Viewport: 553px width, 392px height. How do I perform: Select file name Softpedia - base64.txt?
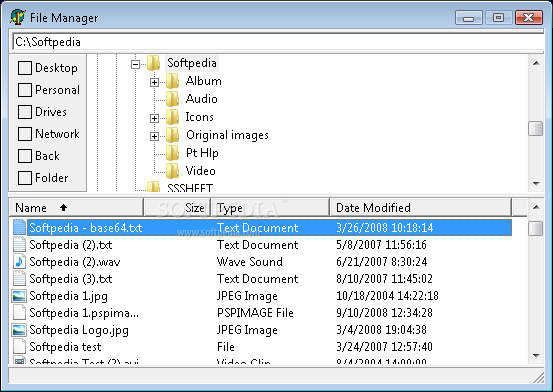[x=86, y=228]
